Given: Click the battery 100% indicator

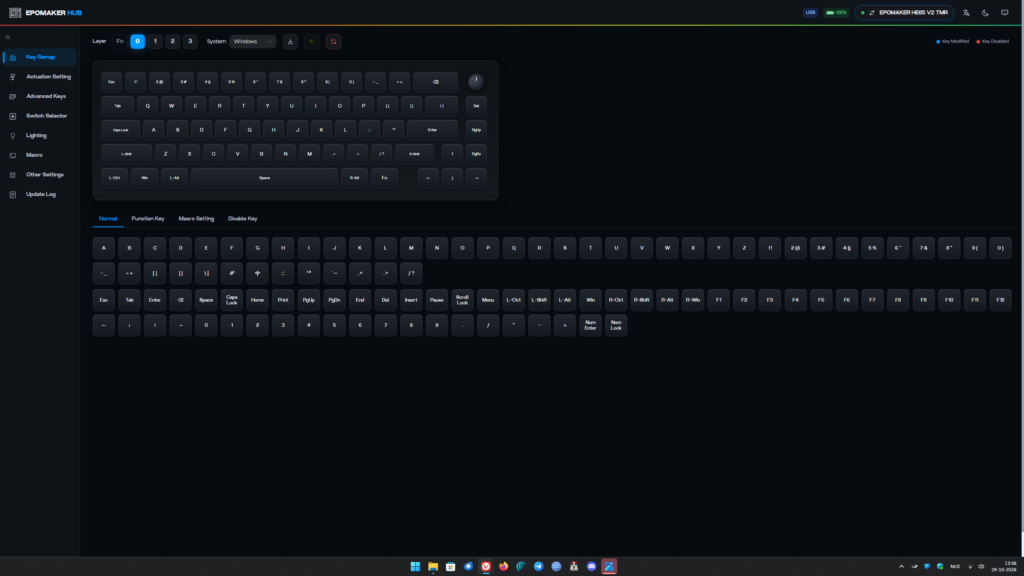Looking at the screenshot, I should [x=837, y=12].
